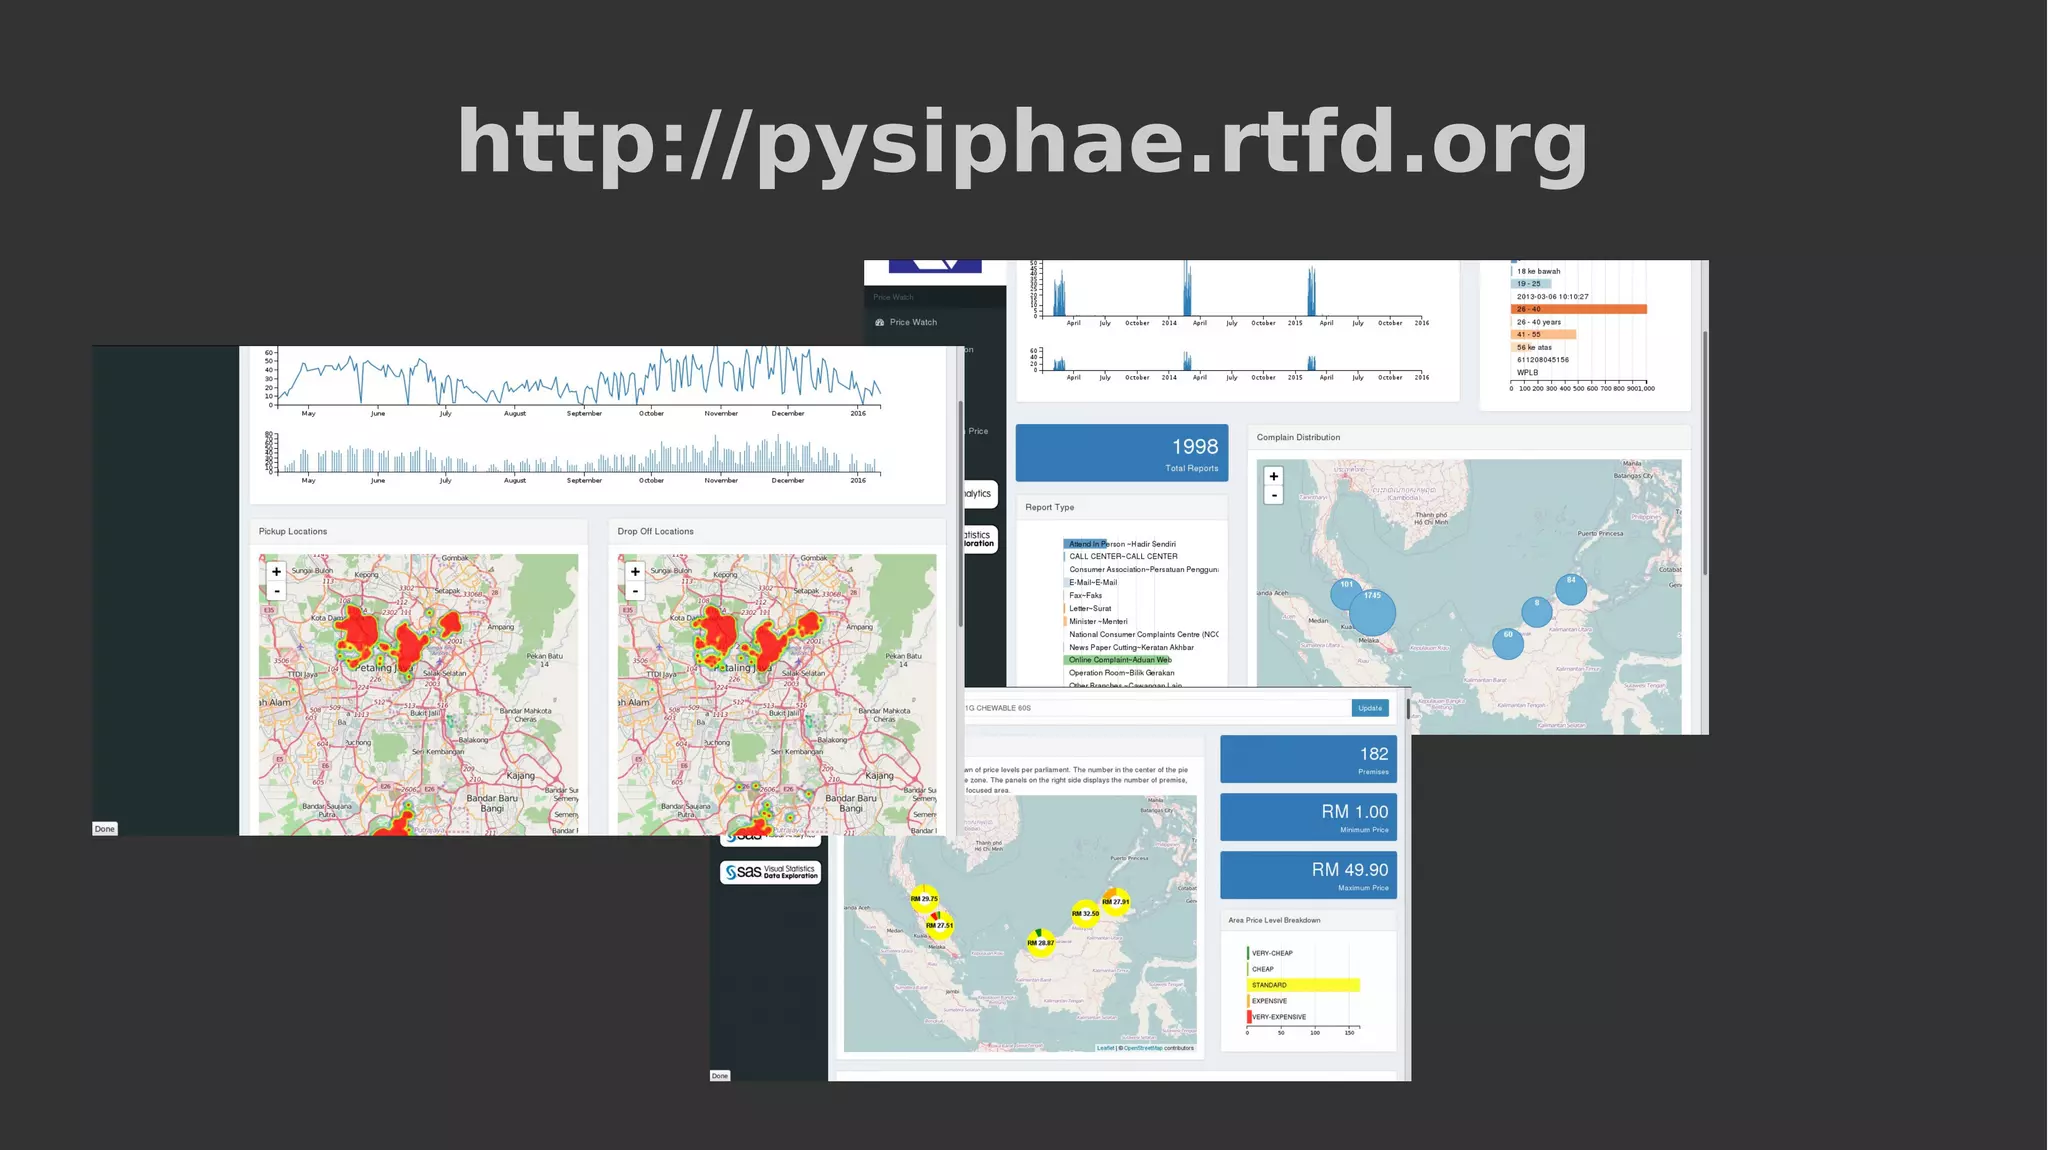2048x1150 pixels.
Task: Select the 41 - 55 age bar
Action: point(1544,335)
